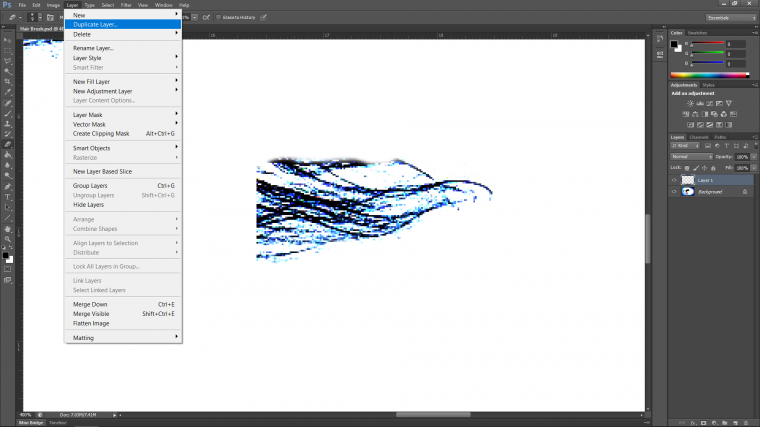This screenshot has height=427, width=760.
Task: Switch to the Swatches tab
Action: 697,33
